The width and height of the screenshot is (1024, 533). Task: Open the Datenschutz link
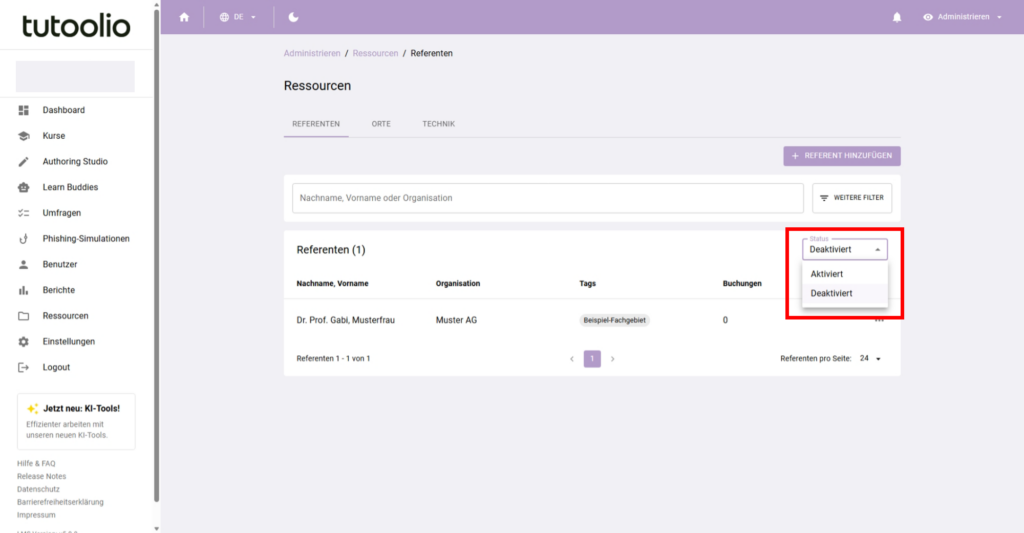pos(38,489)
